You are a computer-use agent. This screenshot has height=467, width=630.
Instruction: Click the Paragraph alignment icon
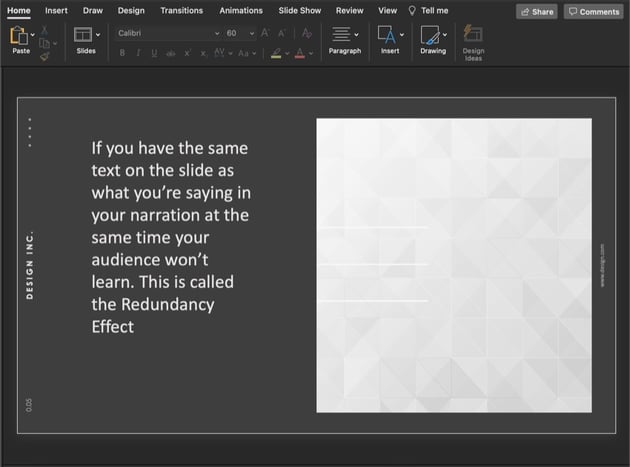(342, 35)
